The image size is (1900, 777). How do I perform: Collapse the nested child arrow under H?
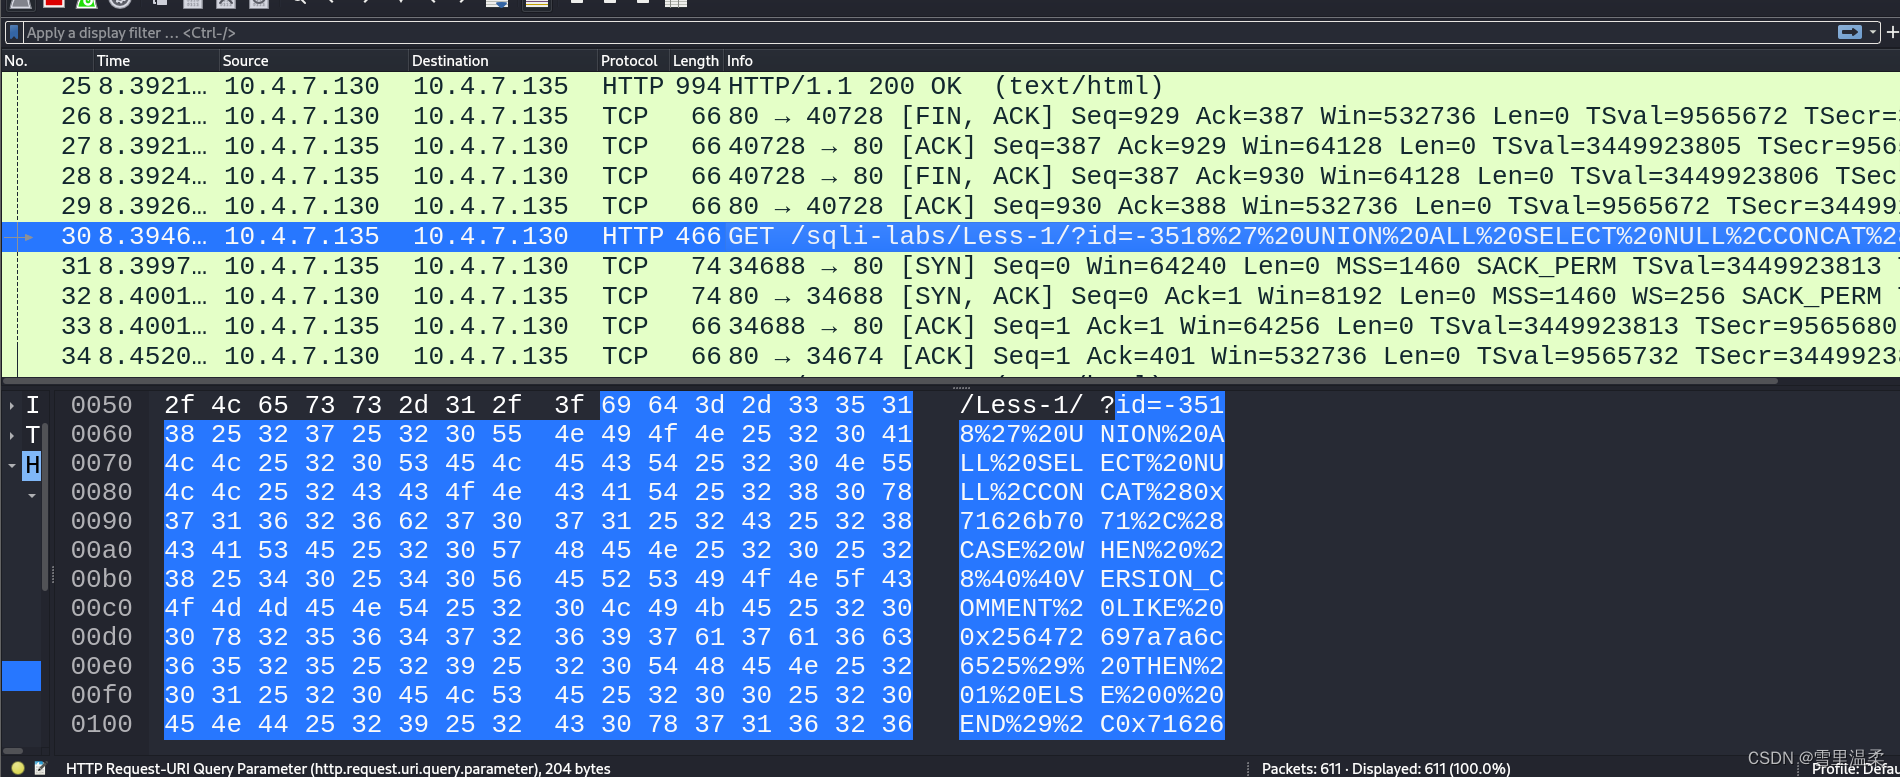pyautogui.click(x=32, y=495)
